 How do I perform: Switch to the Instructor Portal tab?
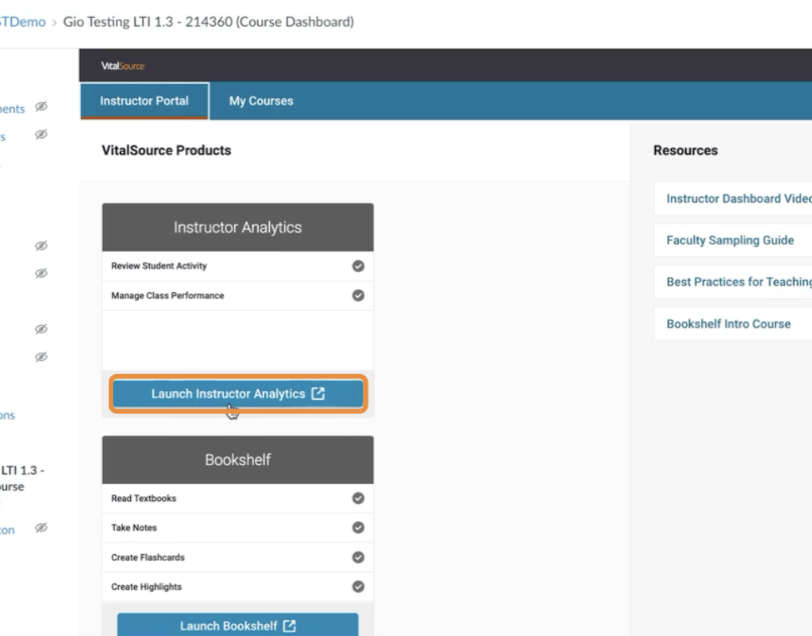pos(144,101)
